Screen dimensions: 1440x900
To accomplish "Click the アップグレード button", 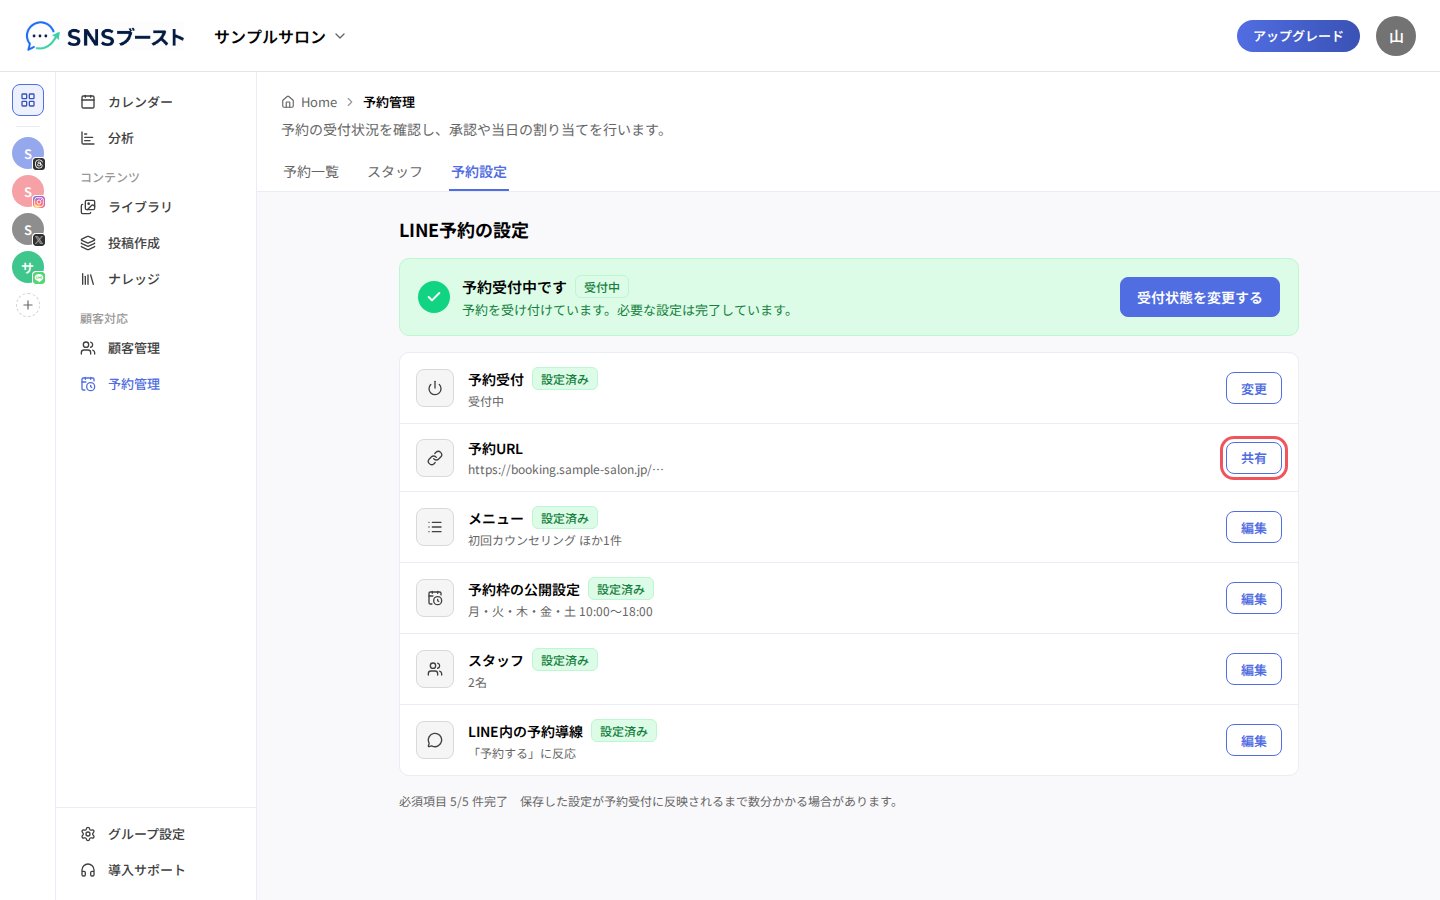I will (x=1298, y=36).
